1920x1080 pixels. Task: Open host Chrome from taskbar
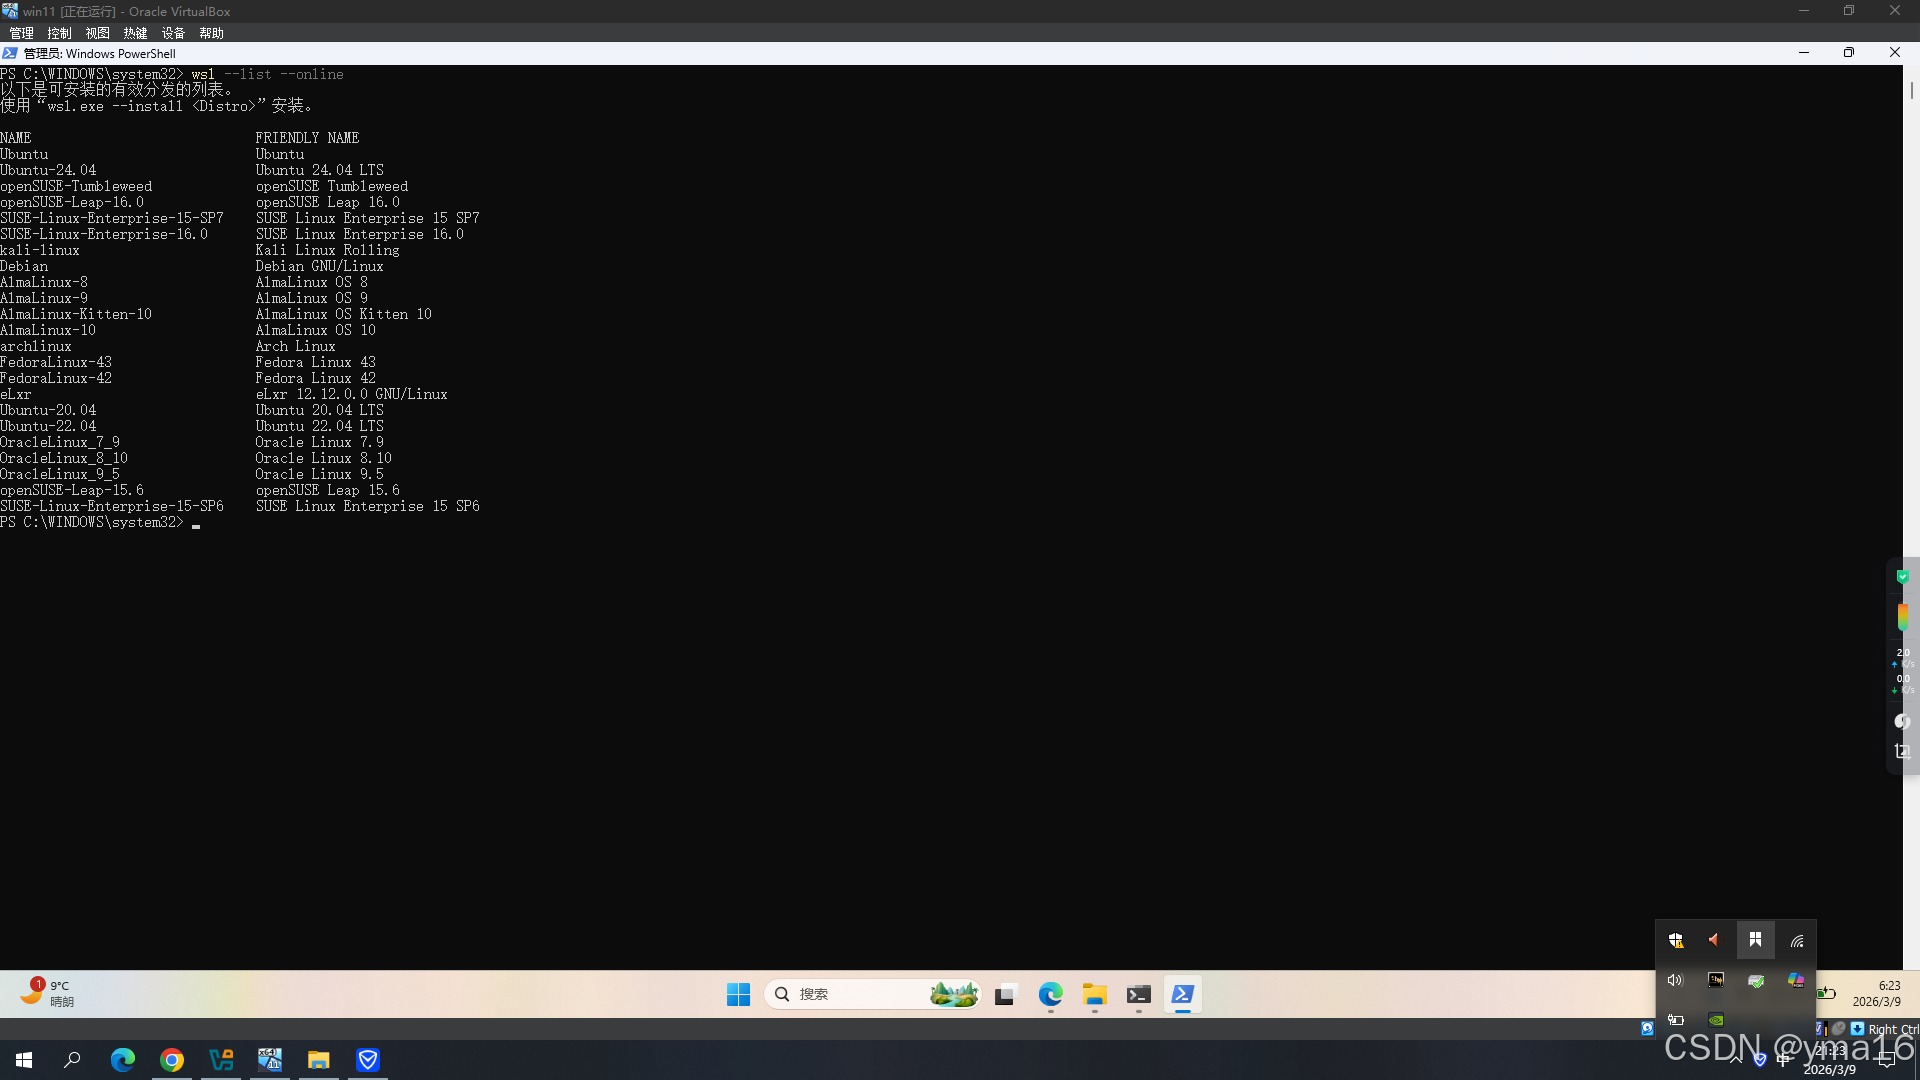172,1060
